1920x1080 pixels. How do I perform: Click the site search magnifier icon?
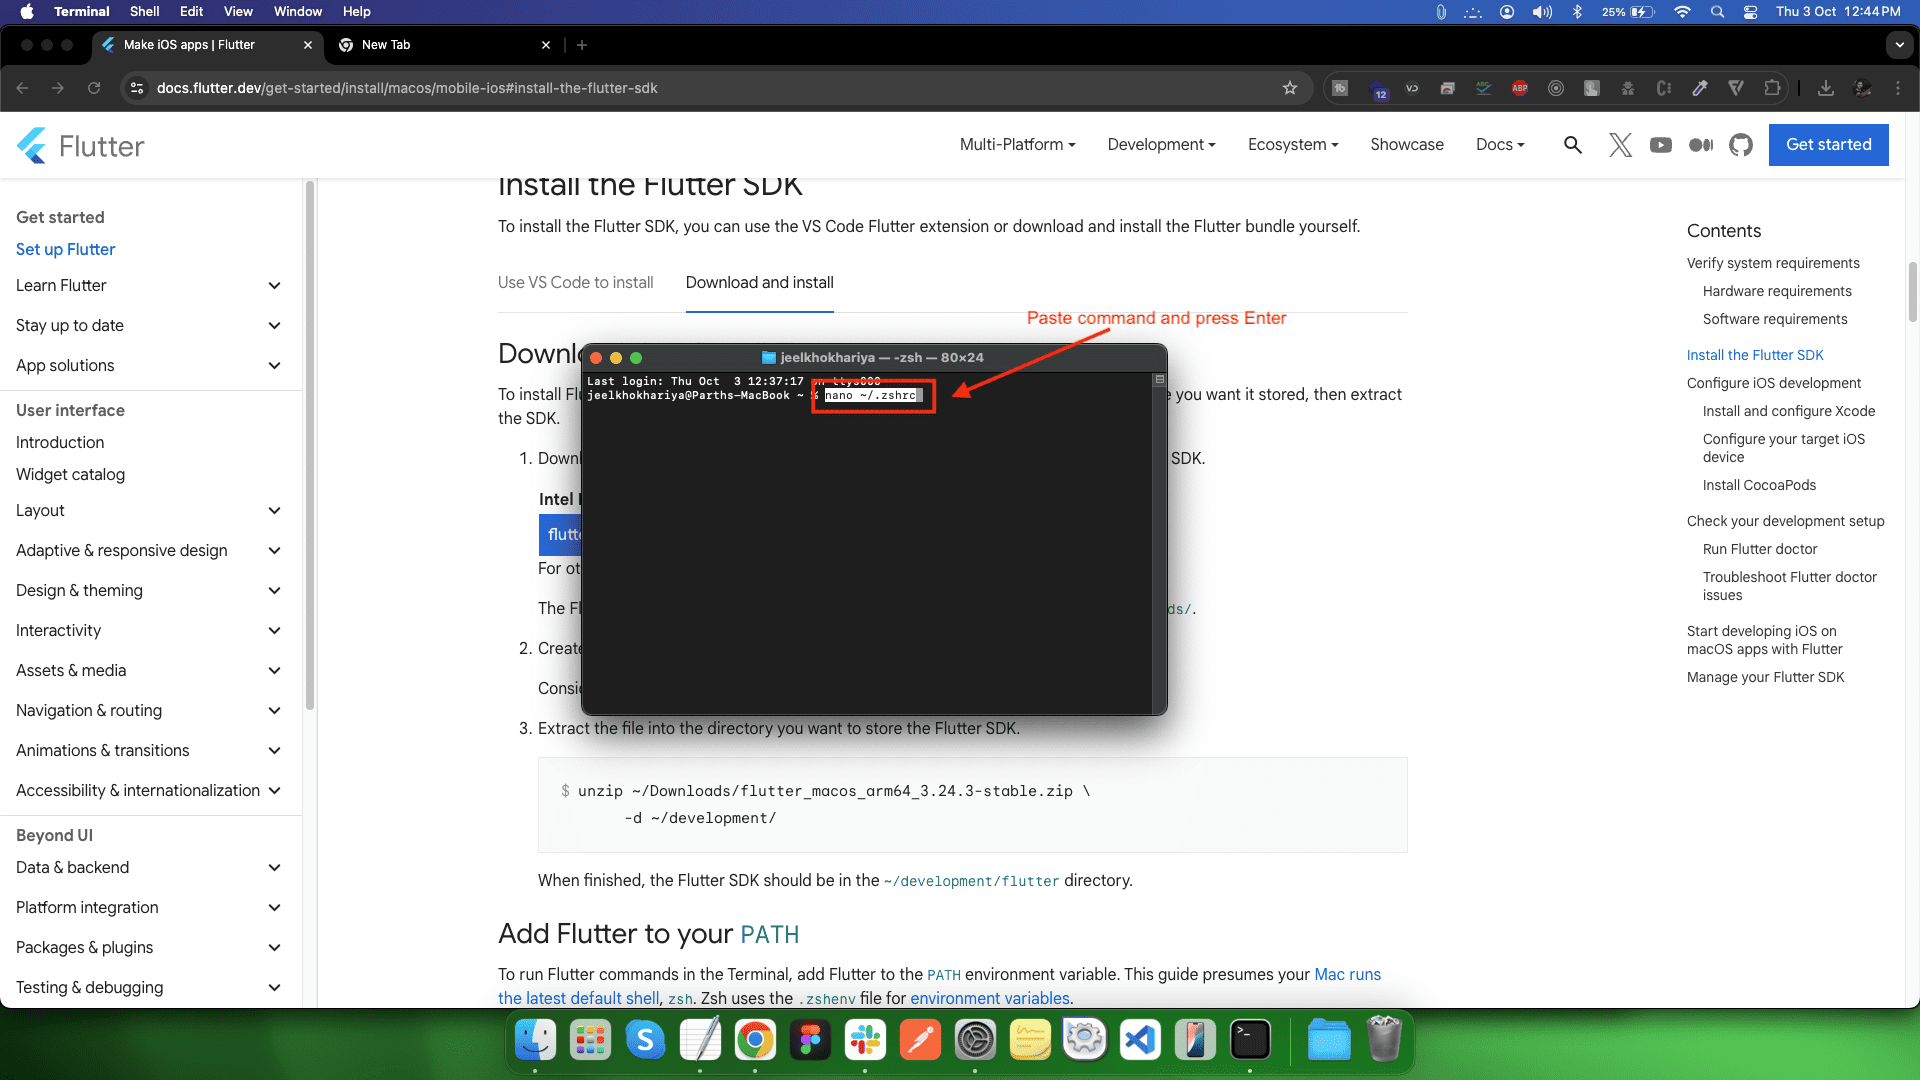(x=1573, y=145)
